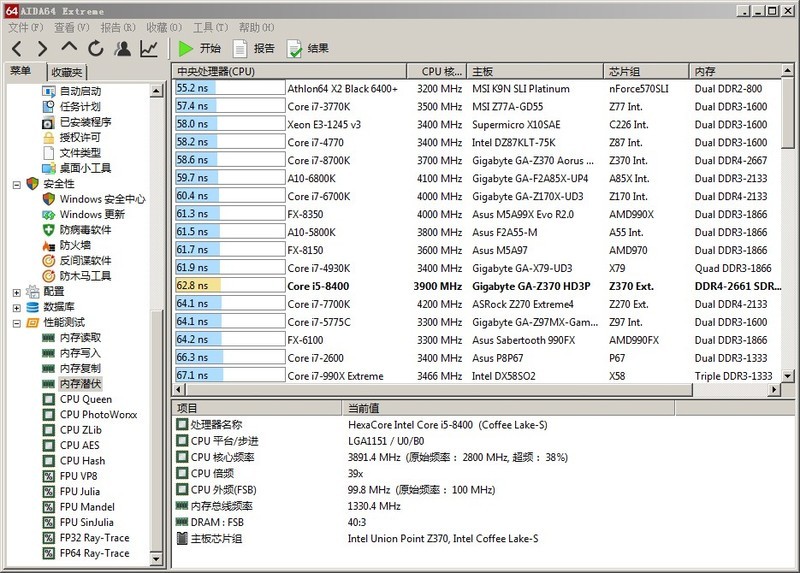This screenshot has width=800, height=573.
Task: Open the 报告(R) menu
Action: tap(118, 28)
